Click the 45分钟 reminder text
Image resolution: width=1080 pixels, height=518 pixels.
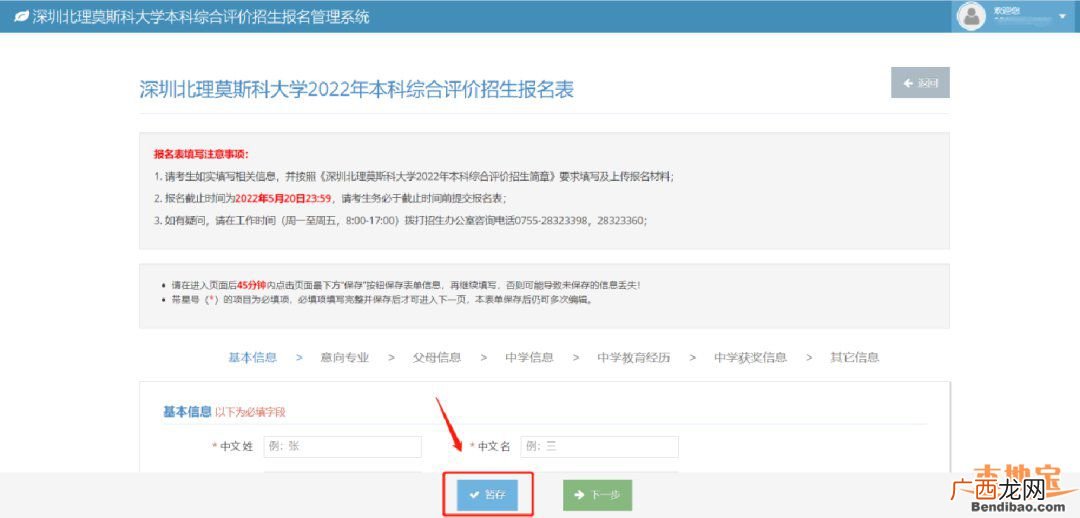(x=251, y=284)
